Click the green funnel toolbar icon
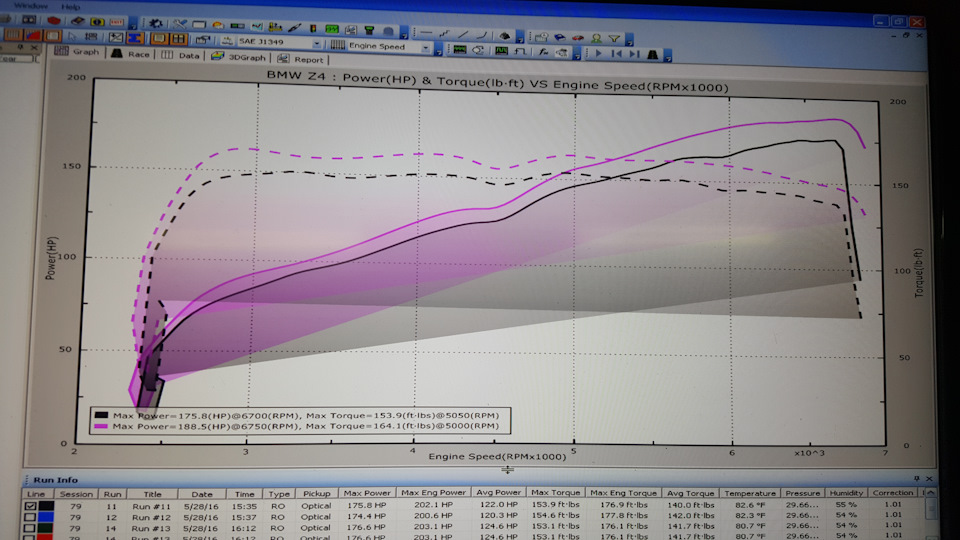The image size is (960, 540). pos(369,30)
